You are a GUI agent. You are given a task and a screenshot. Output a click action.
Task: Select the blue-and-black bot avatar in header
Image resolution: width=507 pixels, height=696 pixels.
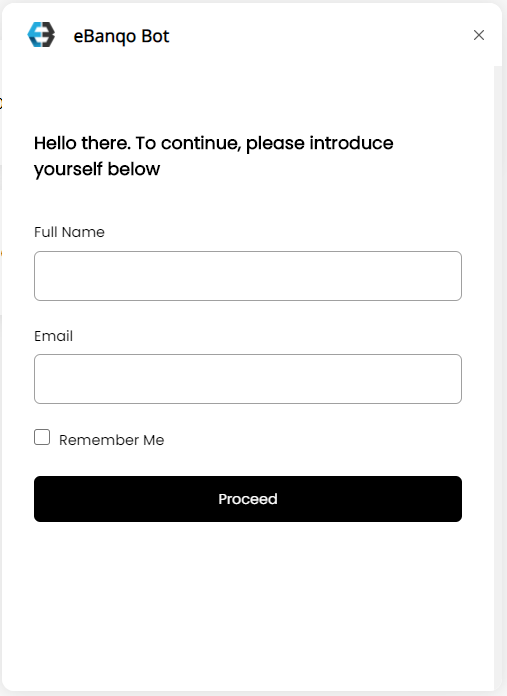(x=41, y=35)
